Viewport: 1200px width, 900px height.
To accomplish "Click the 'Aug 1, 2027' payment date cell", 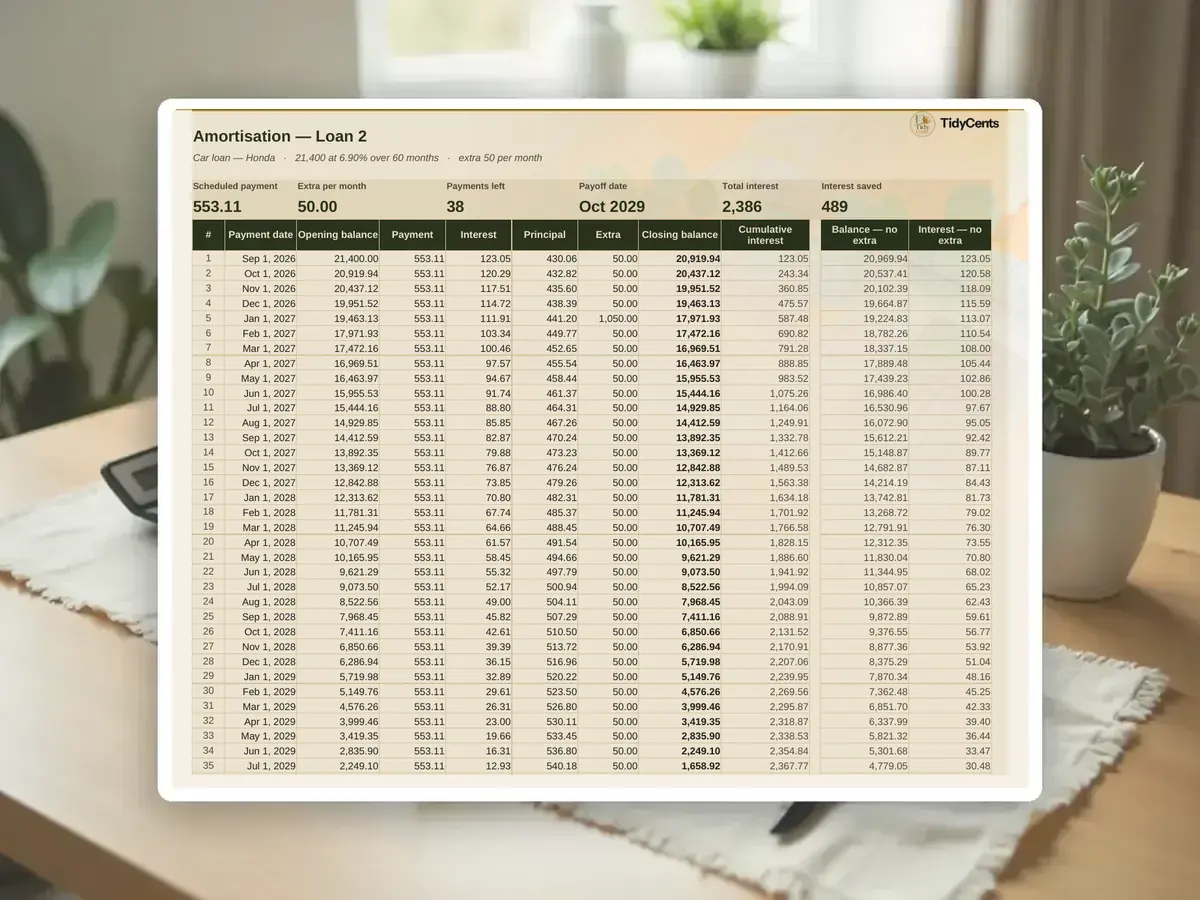I will tap(260, 423).
